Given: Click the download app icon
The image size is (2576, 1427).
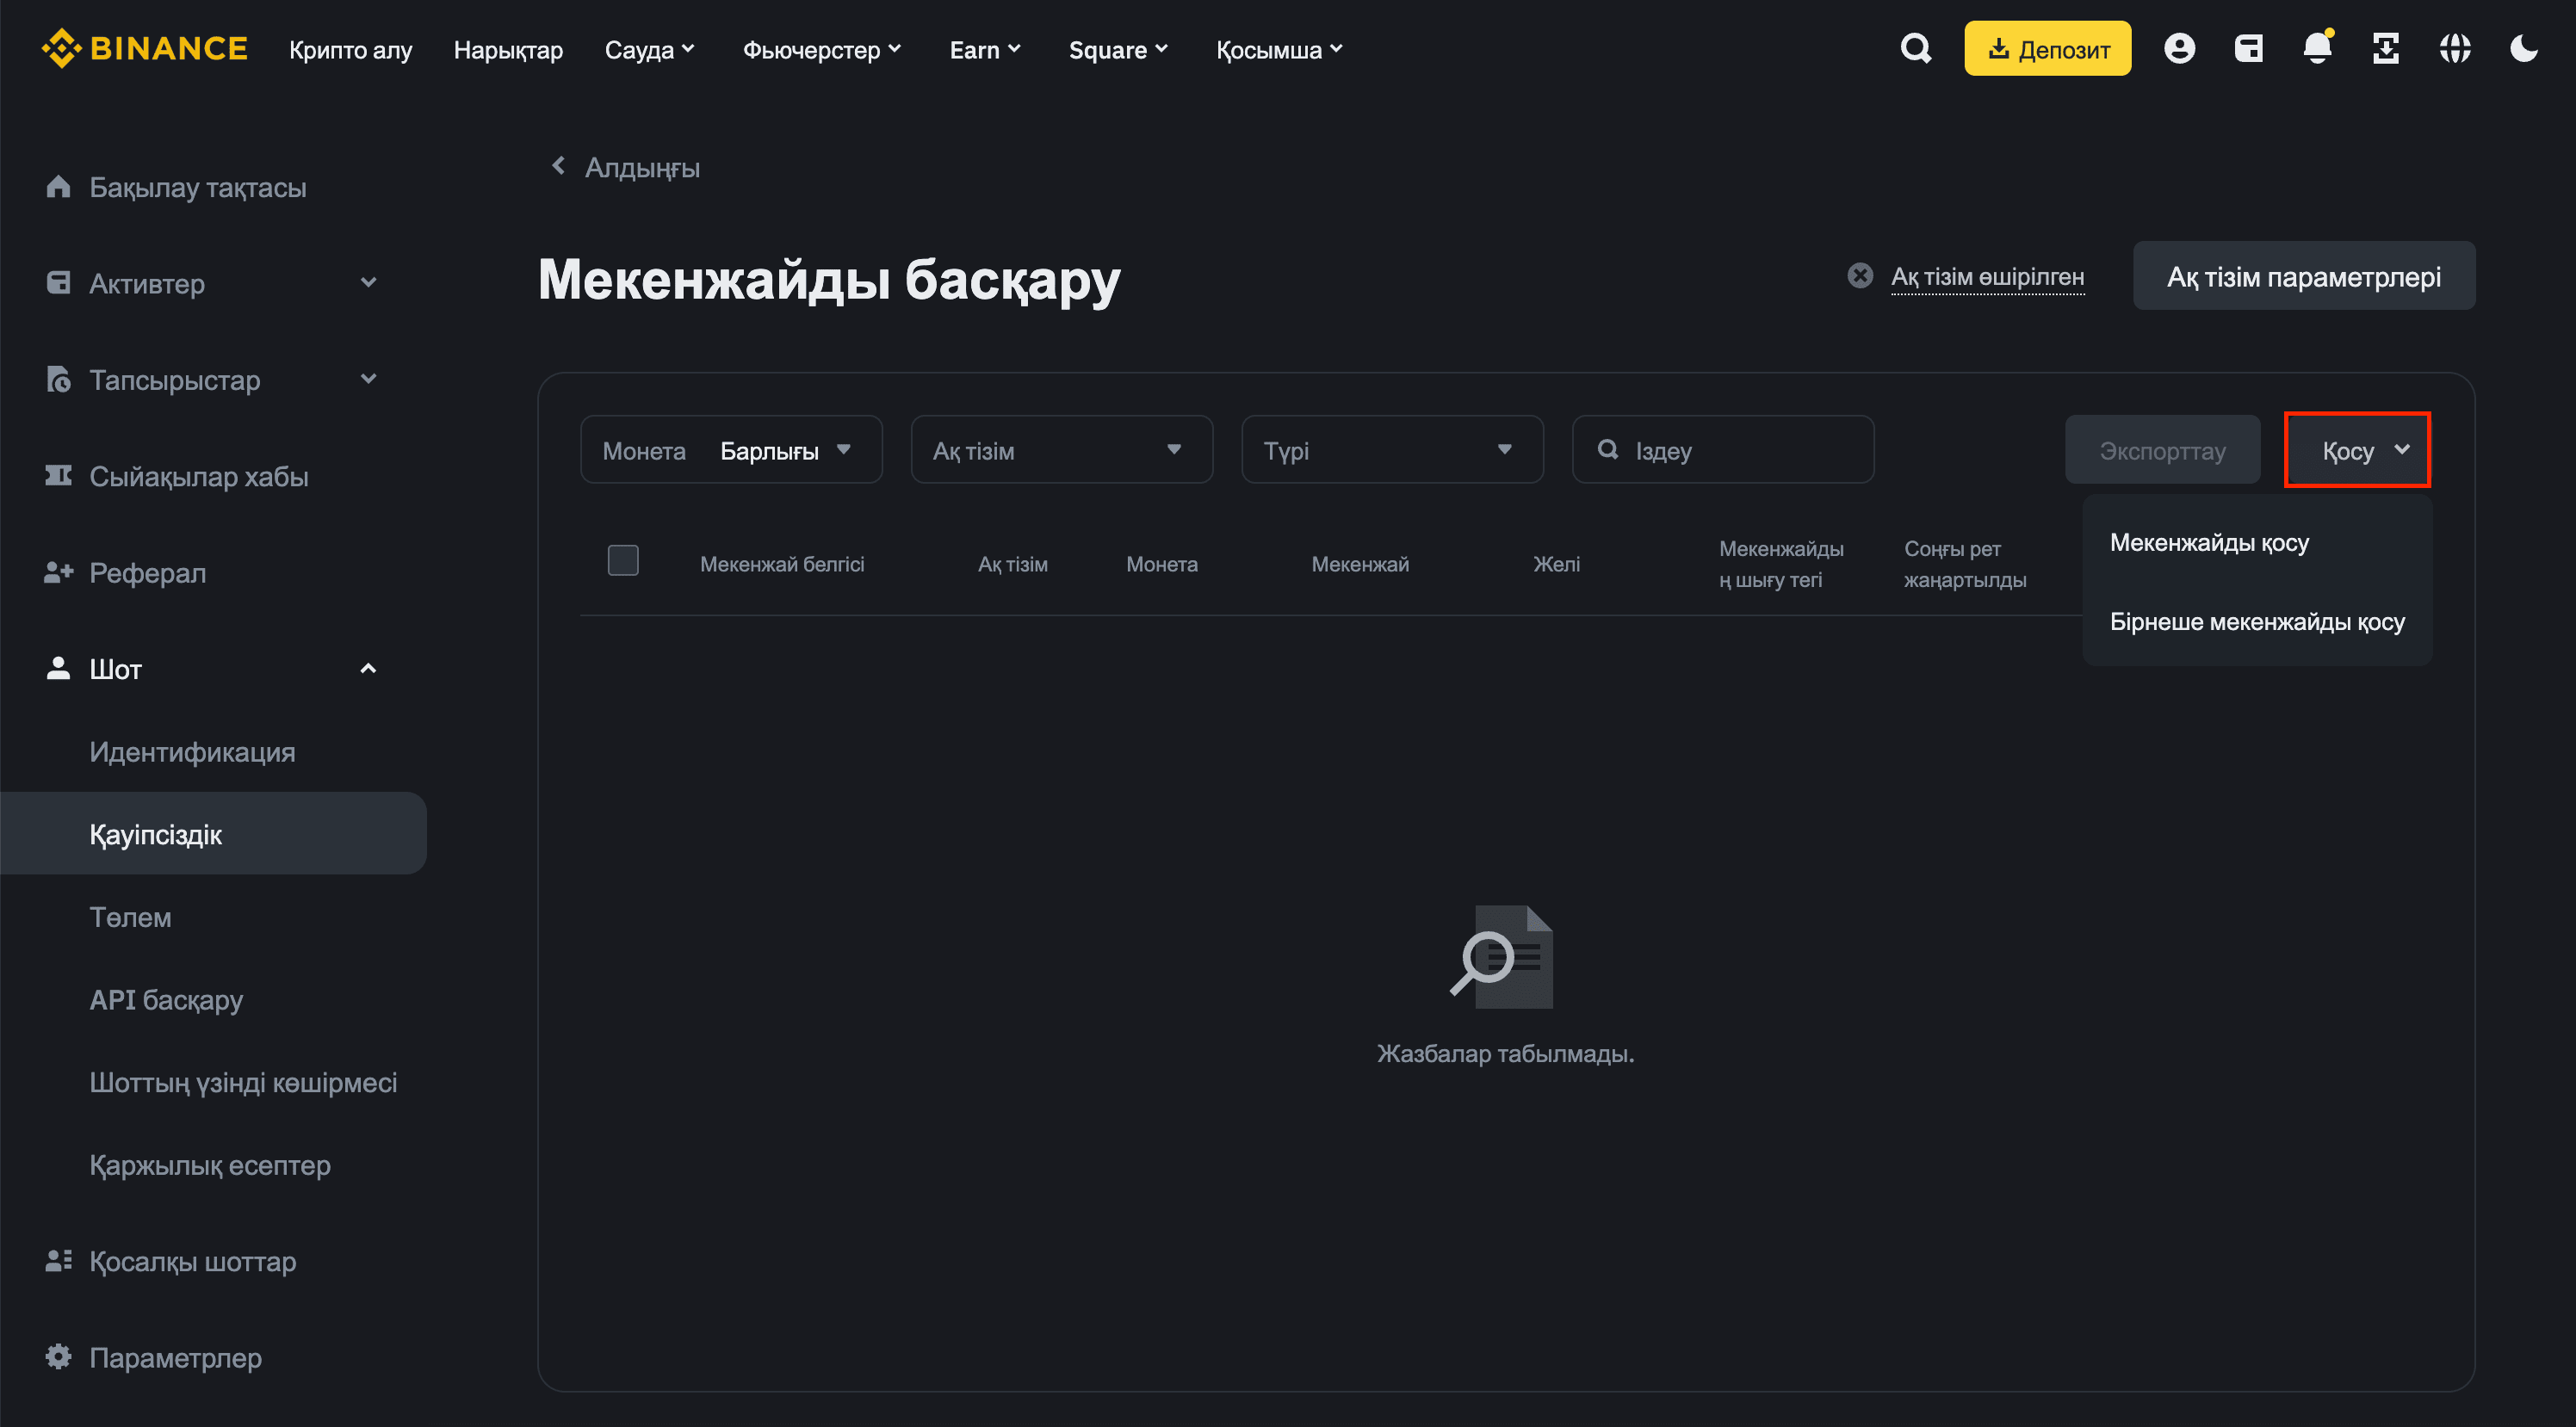Looking at the screenshot, I should click(2386, 48).
